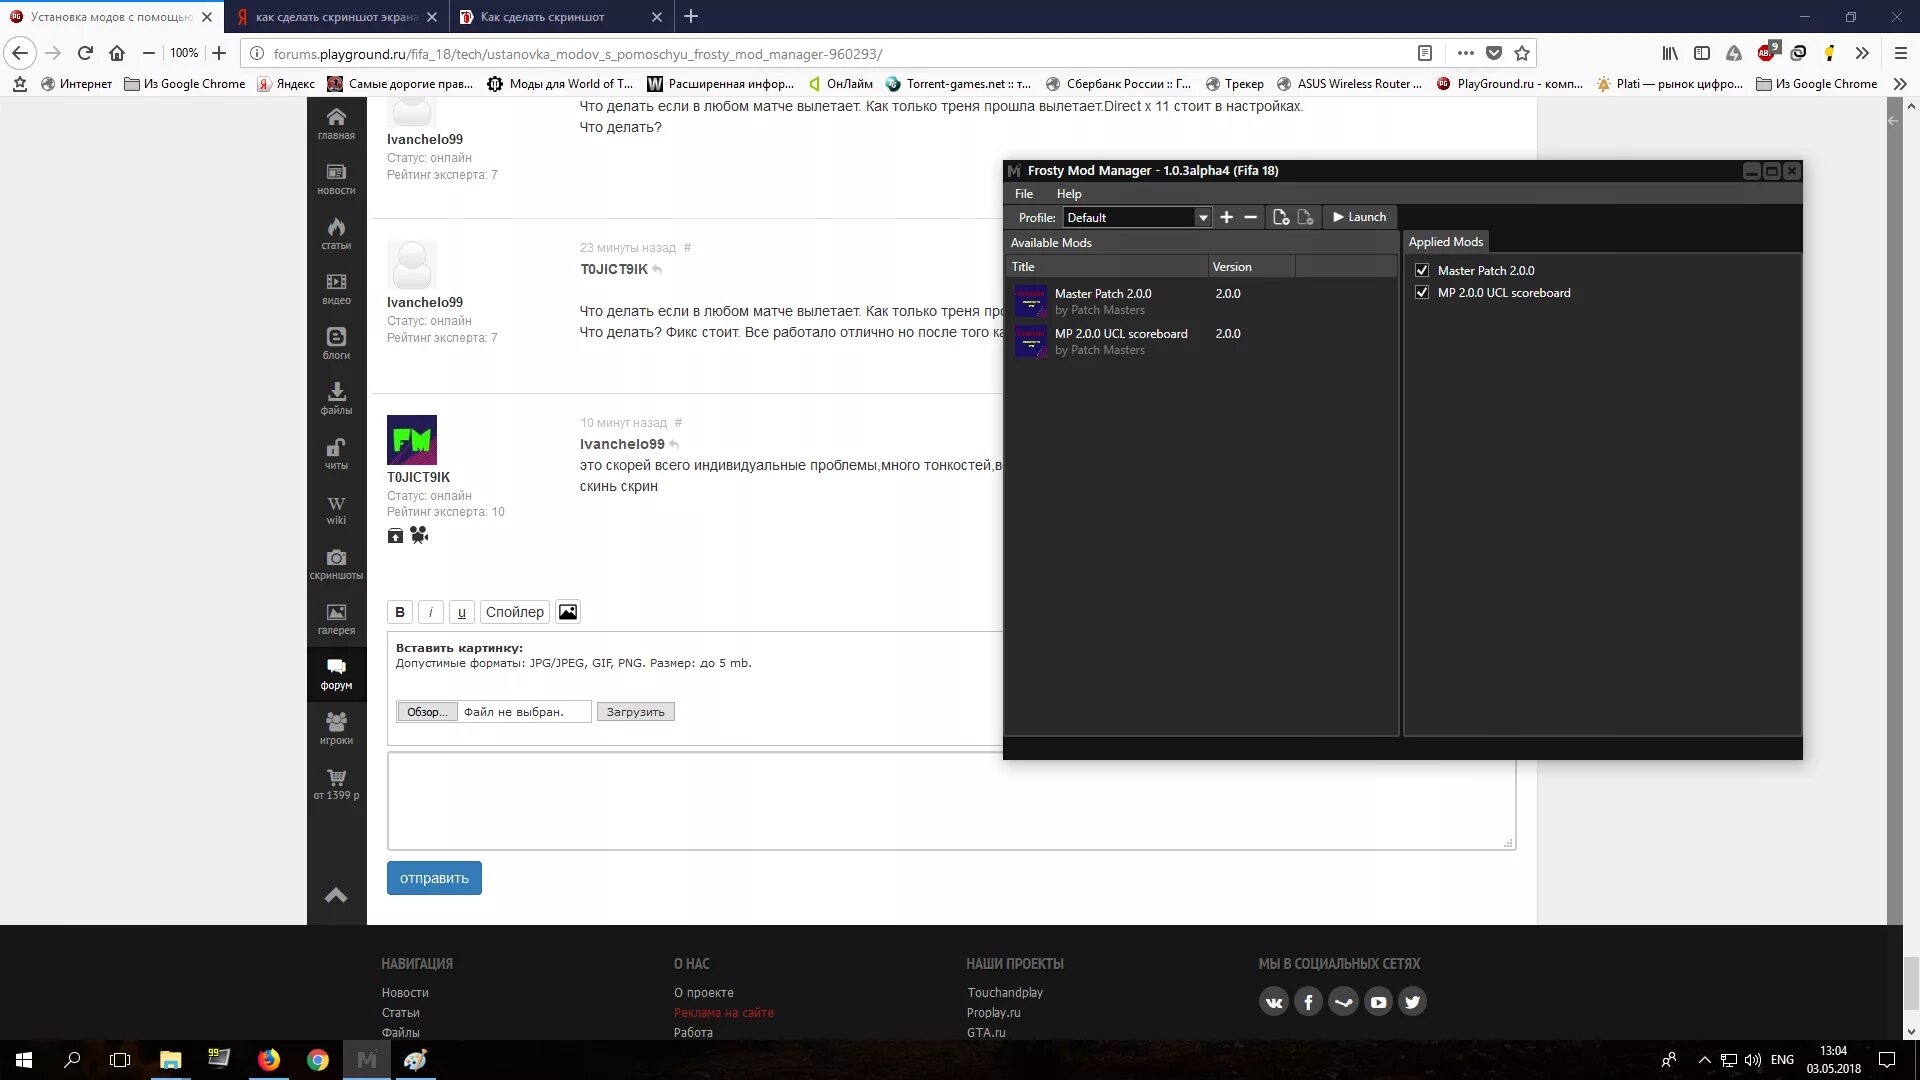Open the Игроки players sidebar section
The width and height of the screenshot is (1920, 1080).
coord(336,729)
